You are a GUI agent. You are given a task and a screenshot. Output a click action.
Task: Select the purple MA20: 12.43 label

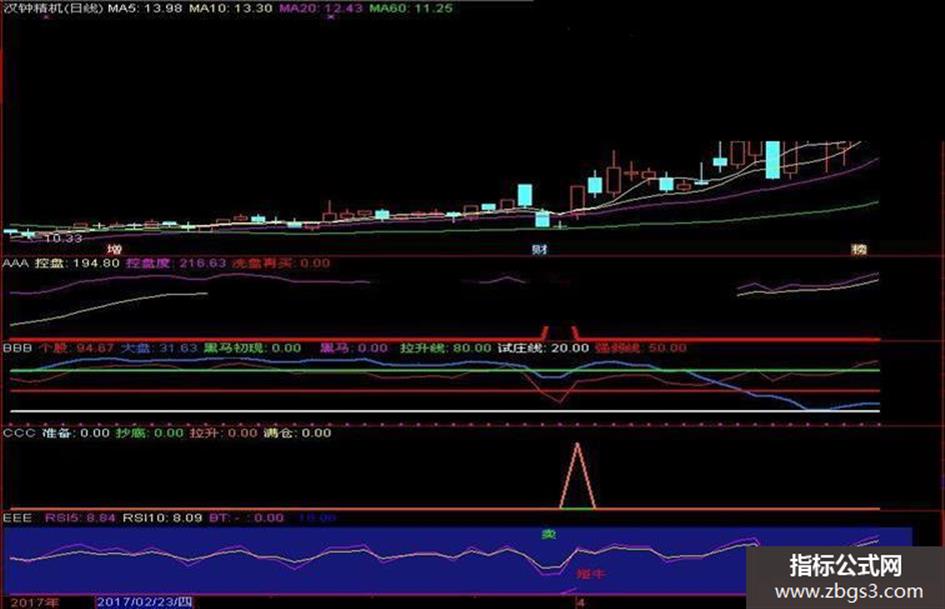click(x=321, y=8)
